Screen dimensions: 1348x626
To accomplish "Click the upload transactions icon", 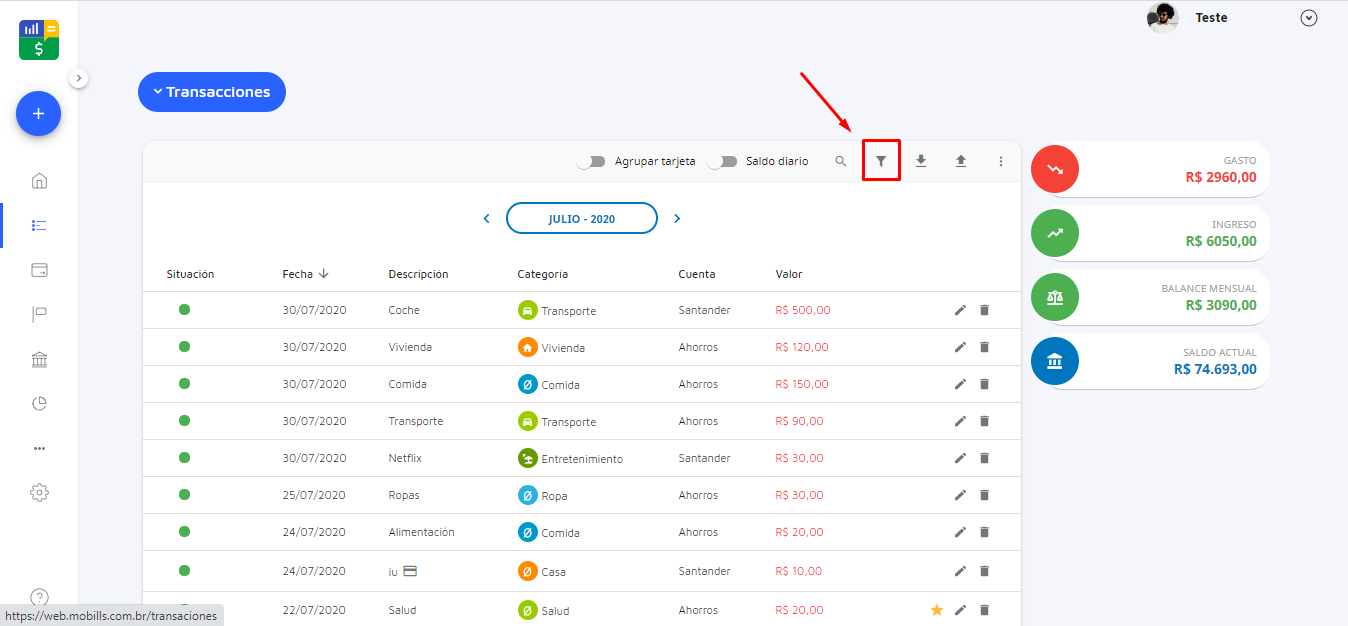I will click(x=961, y=161).
